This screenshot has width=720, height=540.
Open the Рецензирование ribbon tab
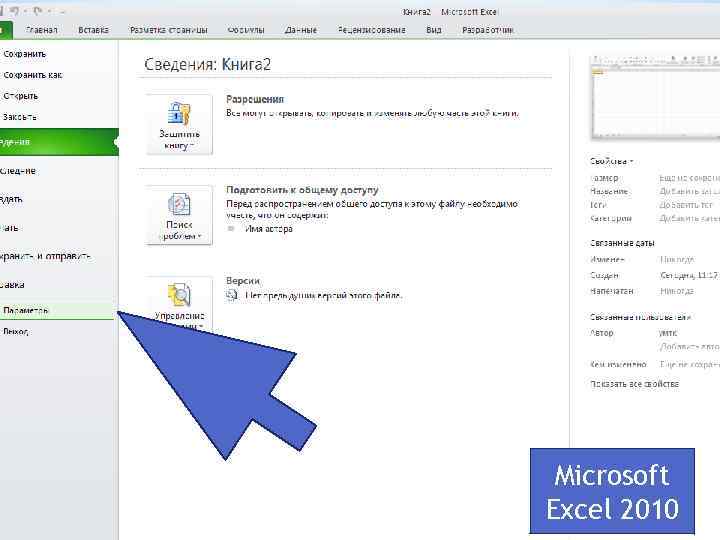pos(371,30)
